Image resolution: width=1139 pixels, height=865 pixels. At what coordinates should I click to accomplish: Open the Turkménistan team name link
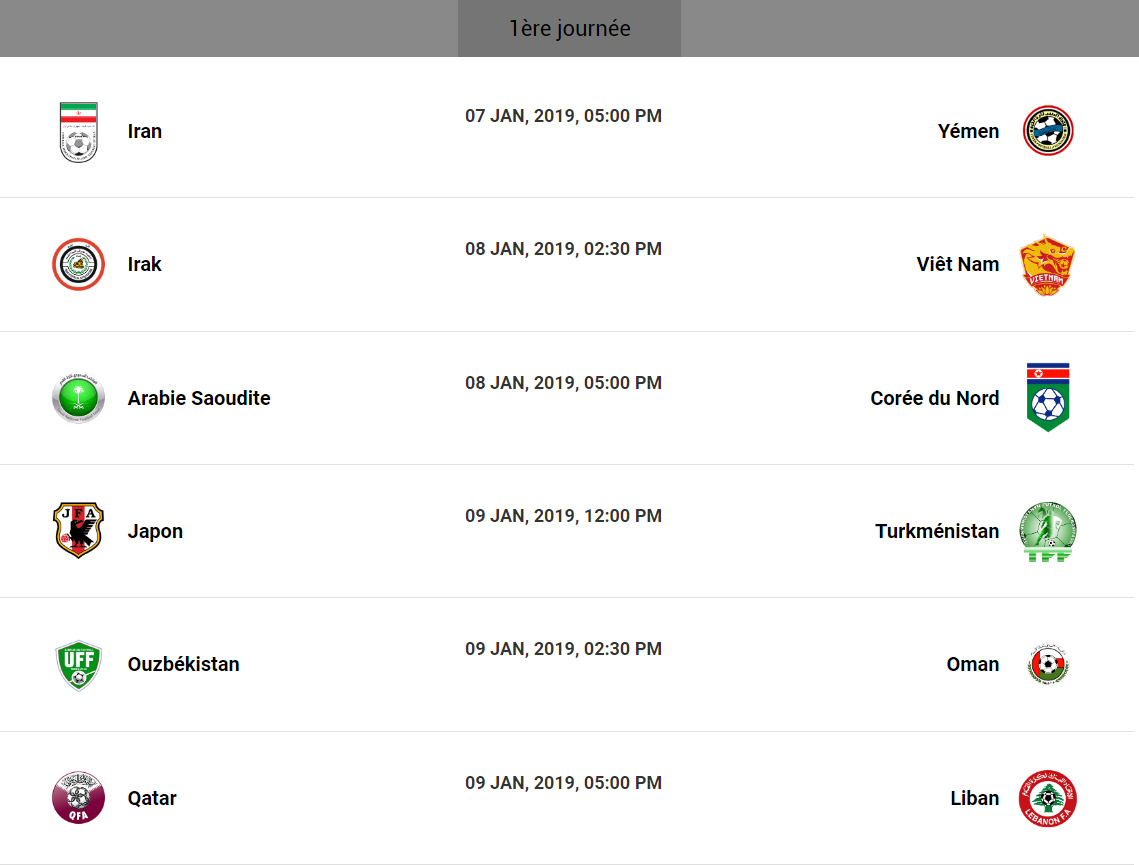(x=937, y=531)
